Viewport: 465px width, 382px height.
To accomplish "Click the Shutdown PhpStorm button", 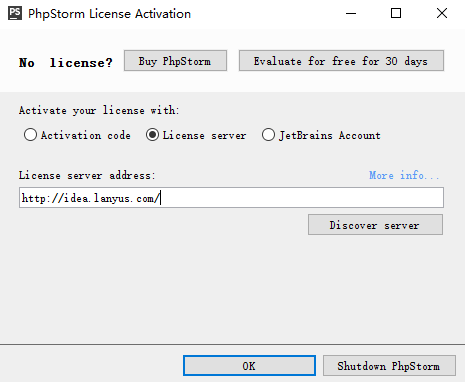I will (389, 366).
